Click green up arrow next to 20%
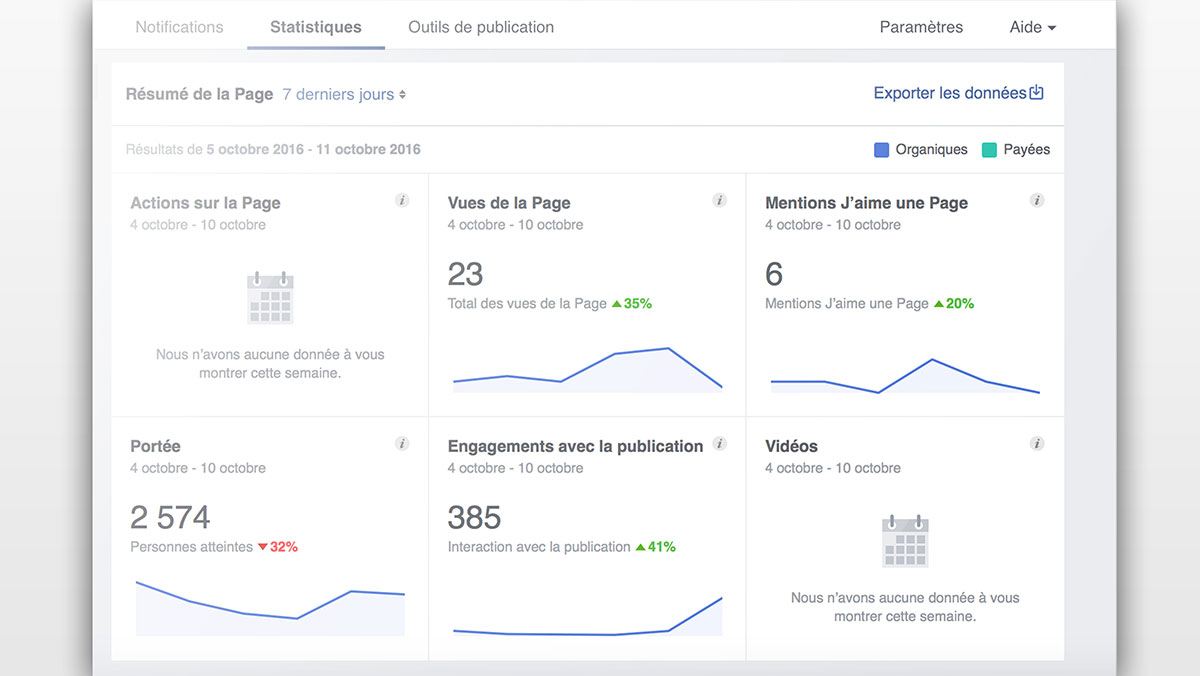1200x676 pixels. [938, 303]
